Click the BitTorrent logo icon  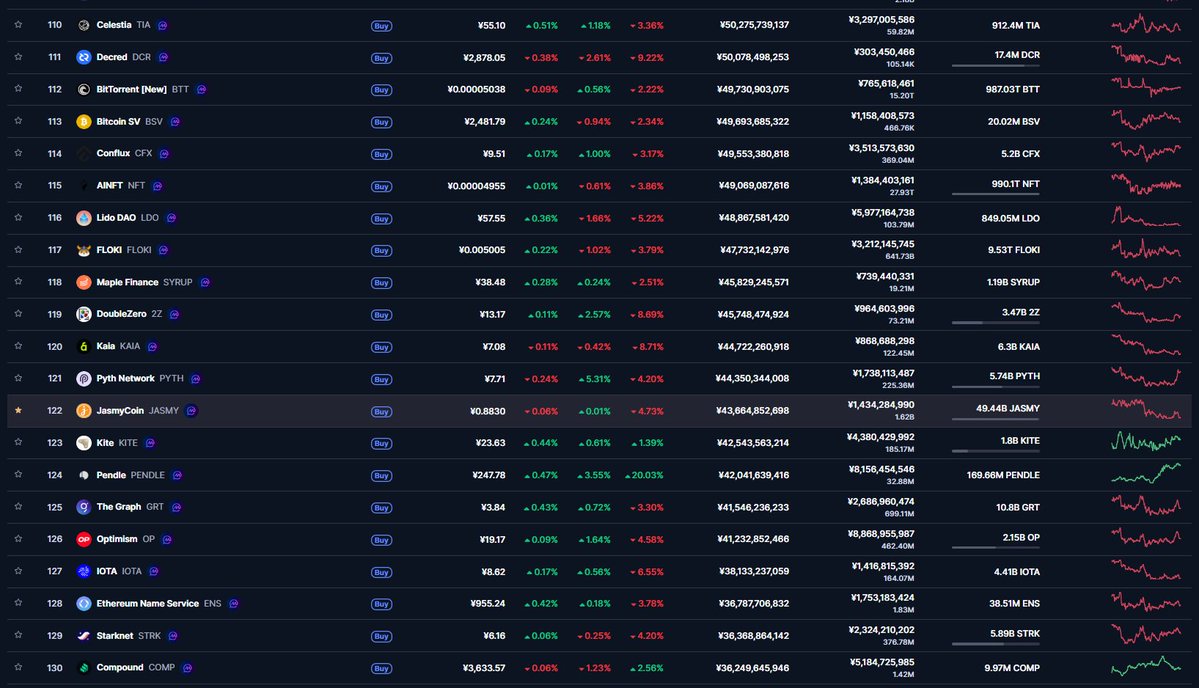84,89
